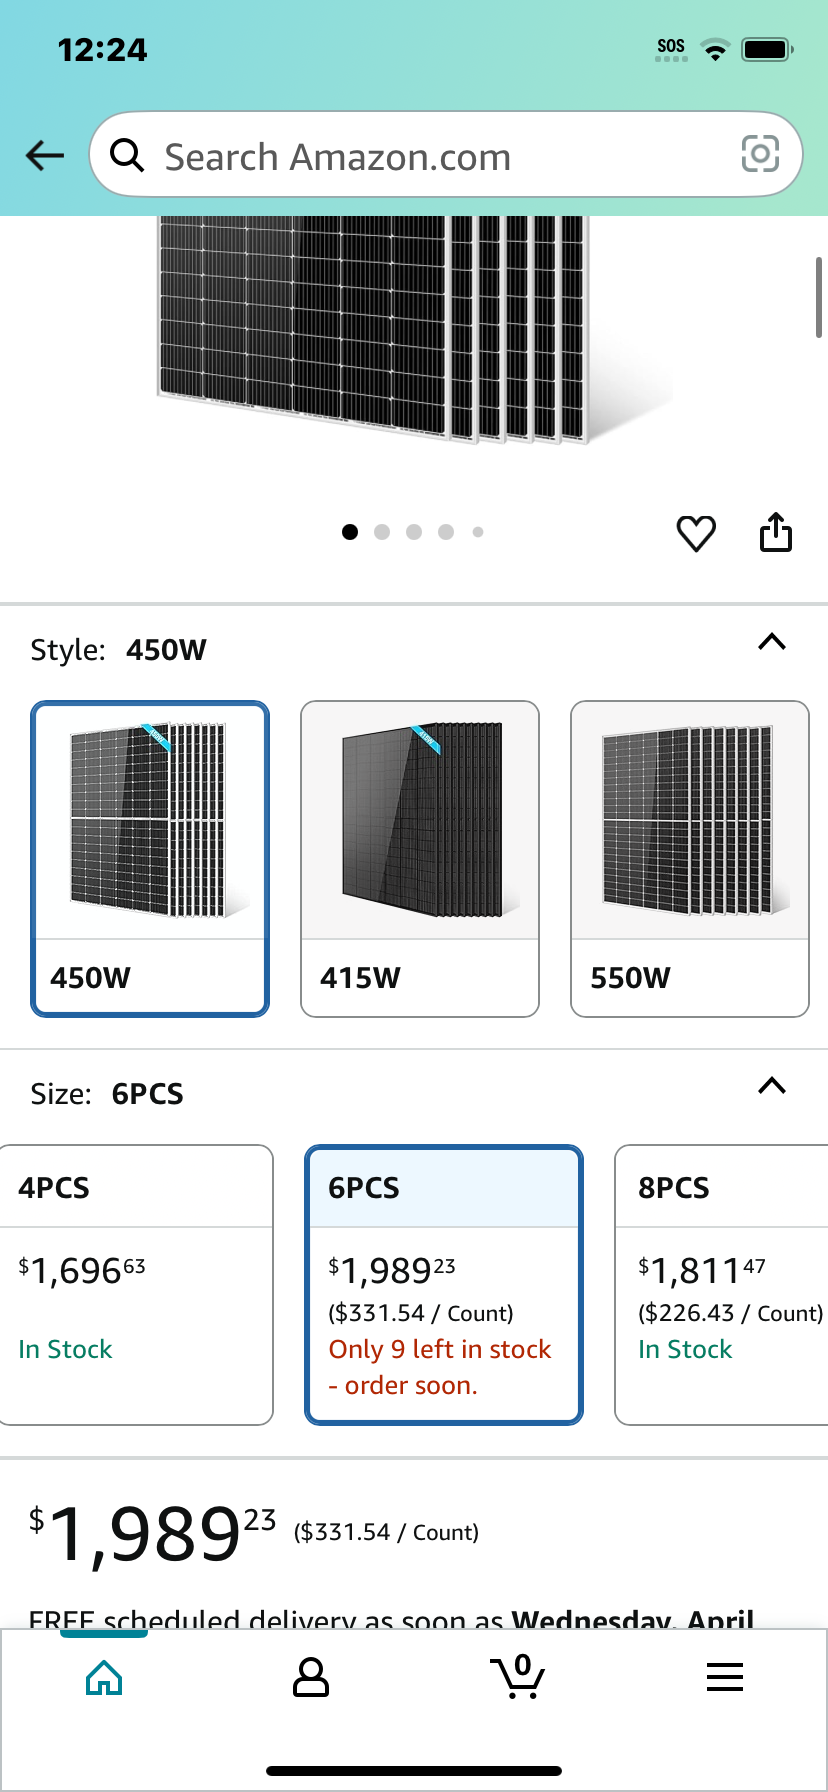Collapse the Size section chevron

tap(772, 1086)
